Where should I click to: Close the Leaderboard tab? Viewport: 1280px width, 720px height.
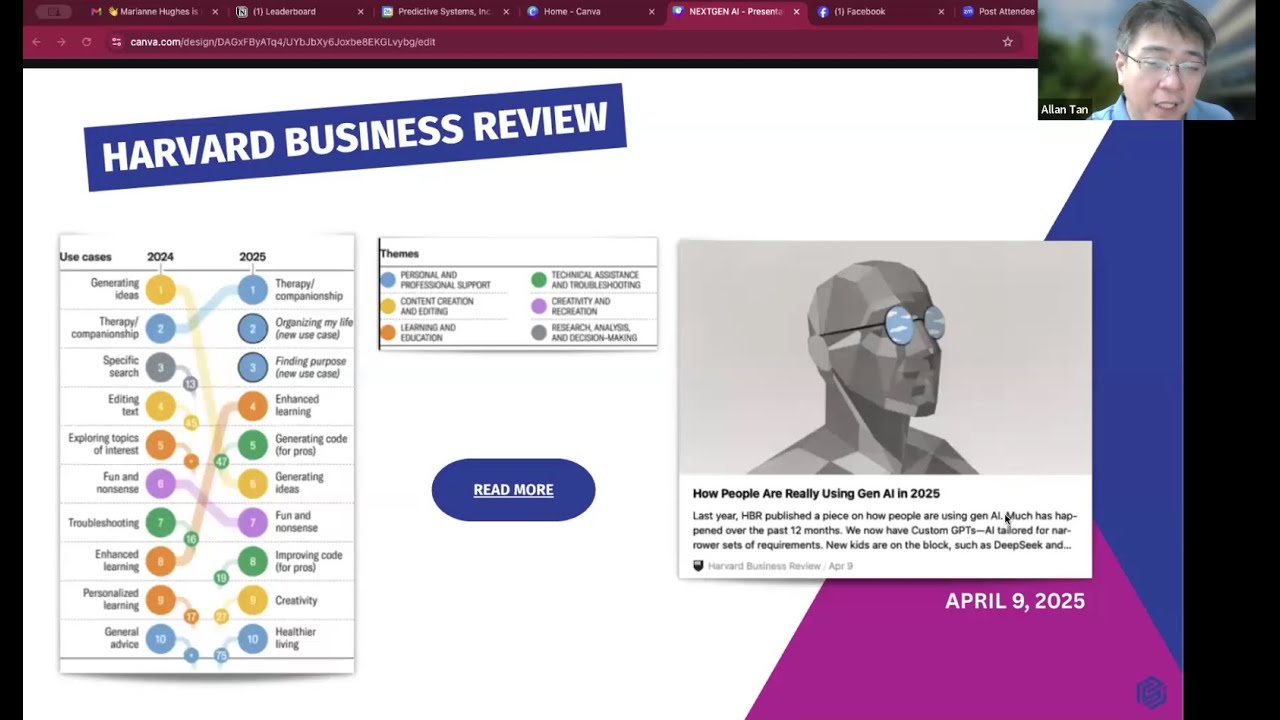(360, 12)
